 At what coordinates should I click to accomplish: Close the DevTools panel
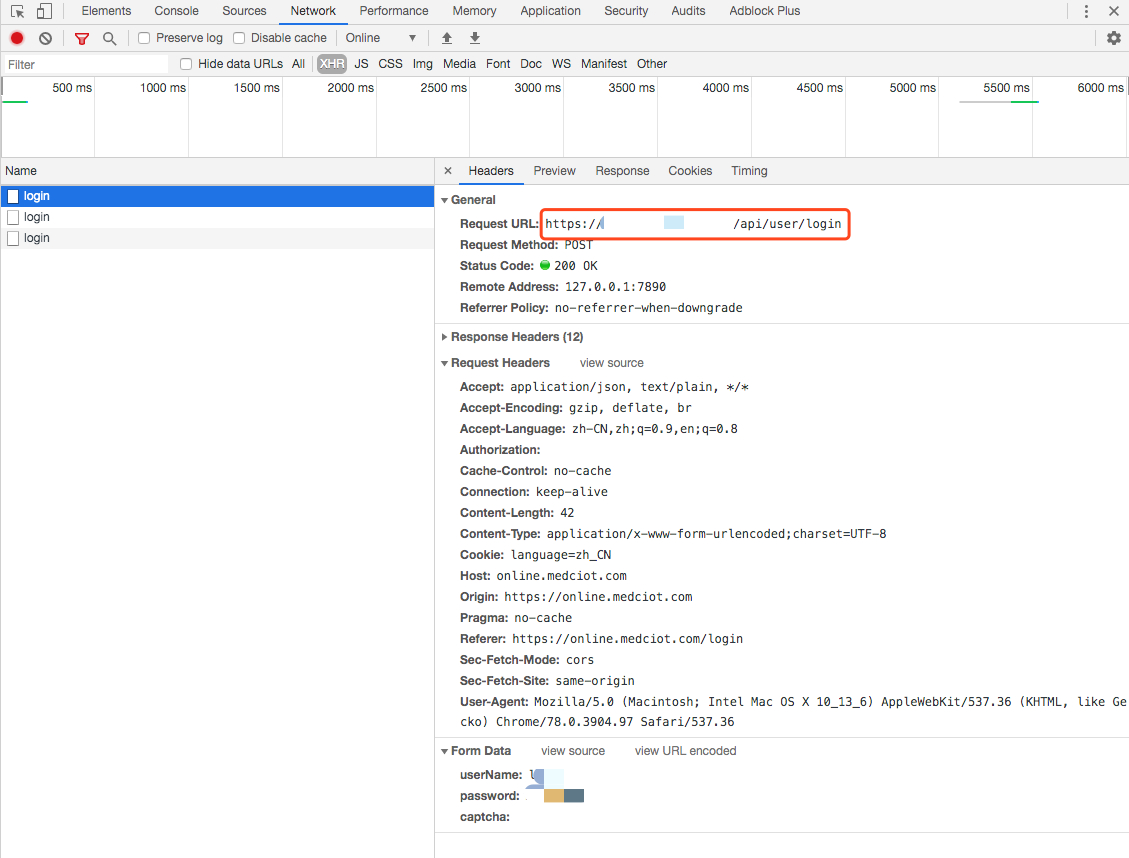point(1113,12)
